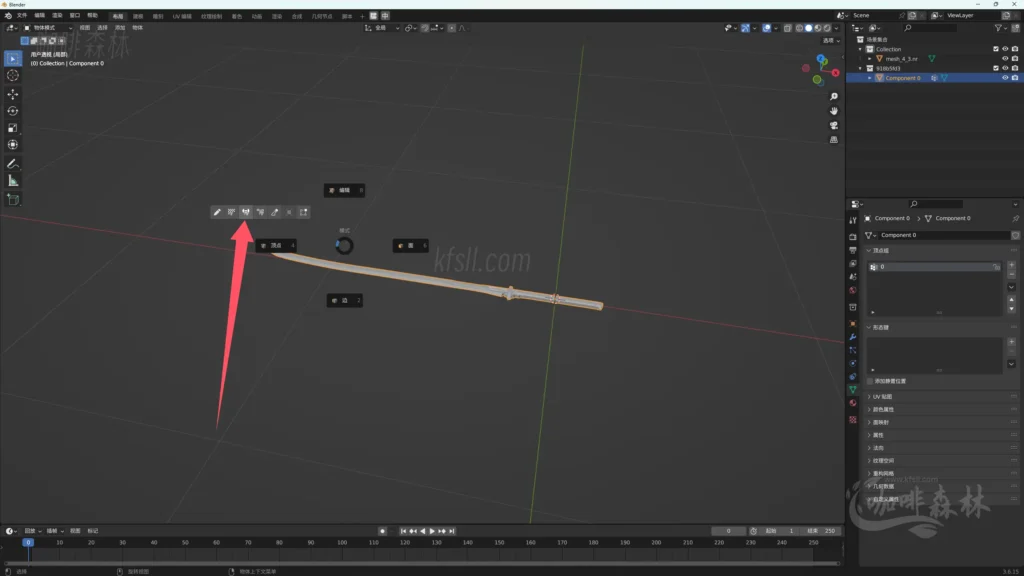The image size is (1024, 576).
Task: Select the Move tool in the viewport toolbar
Action: click(x=12, y=94)
